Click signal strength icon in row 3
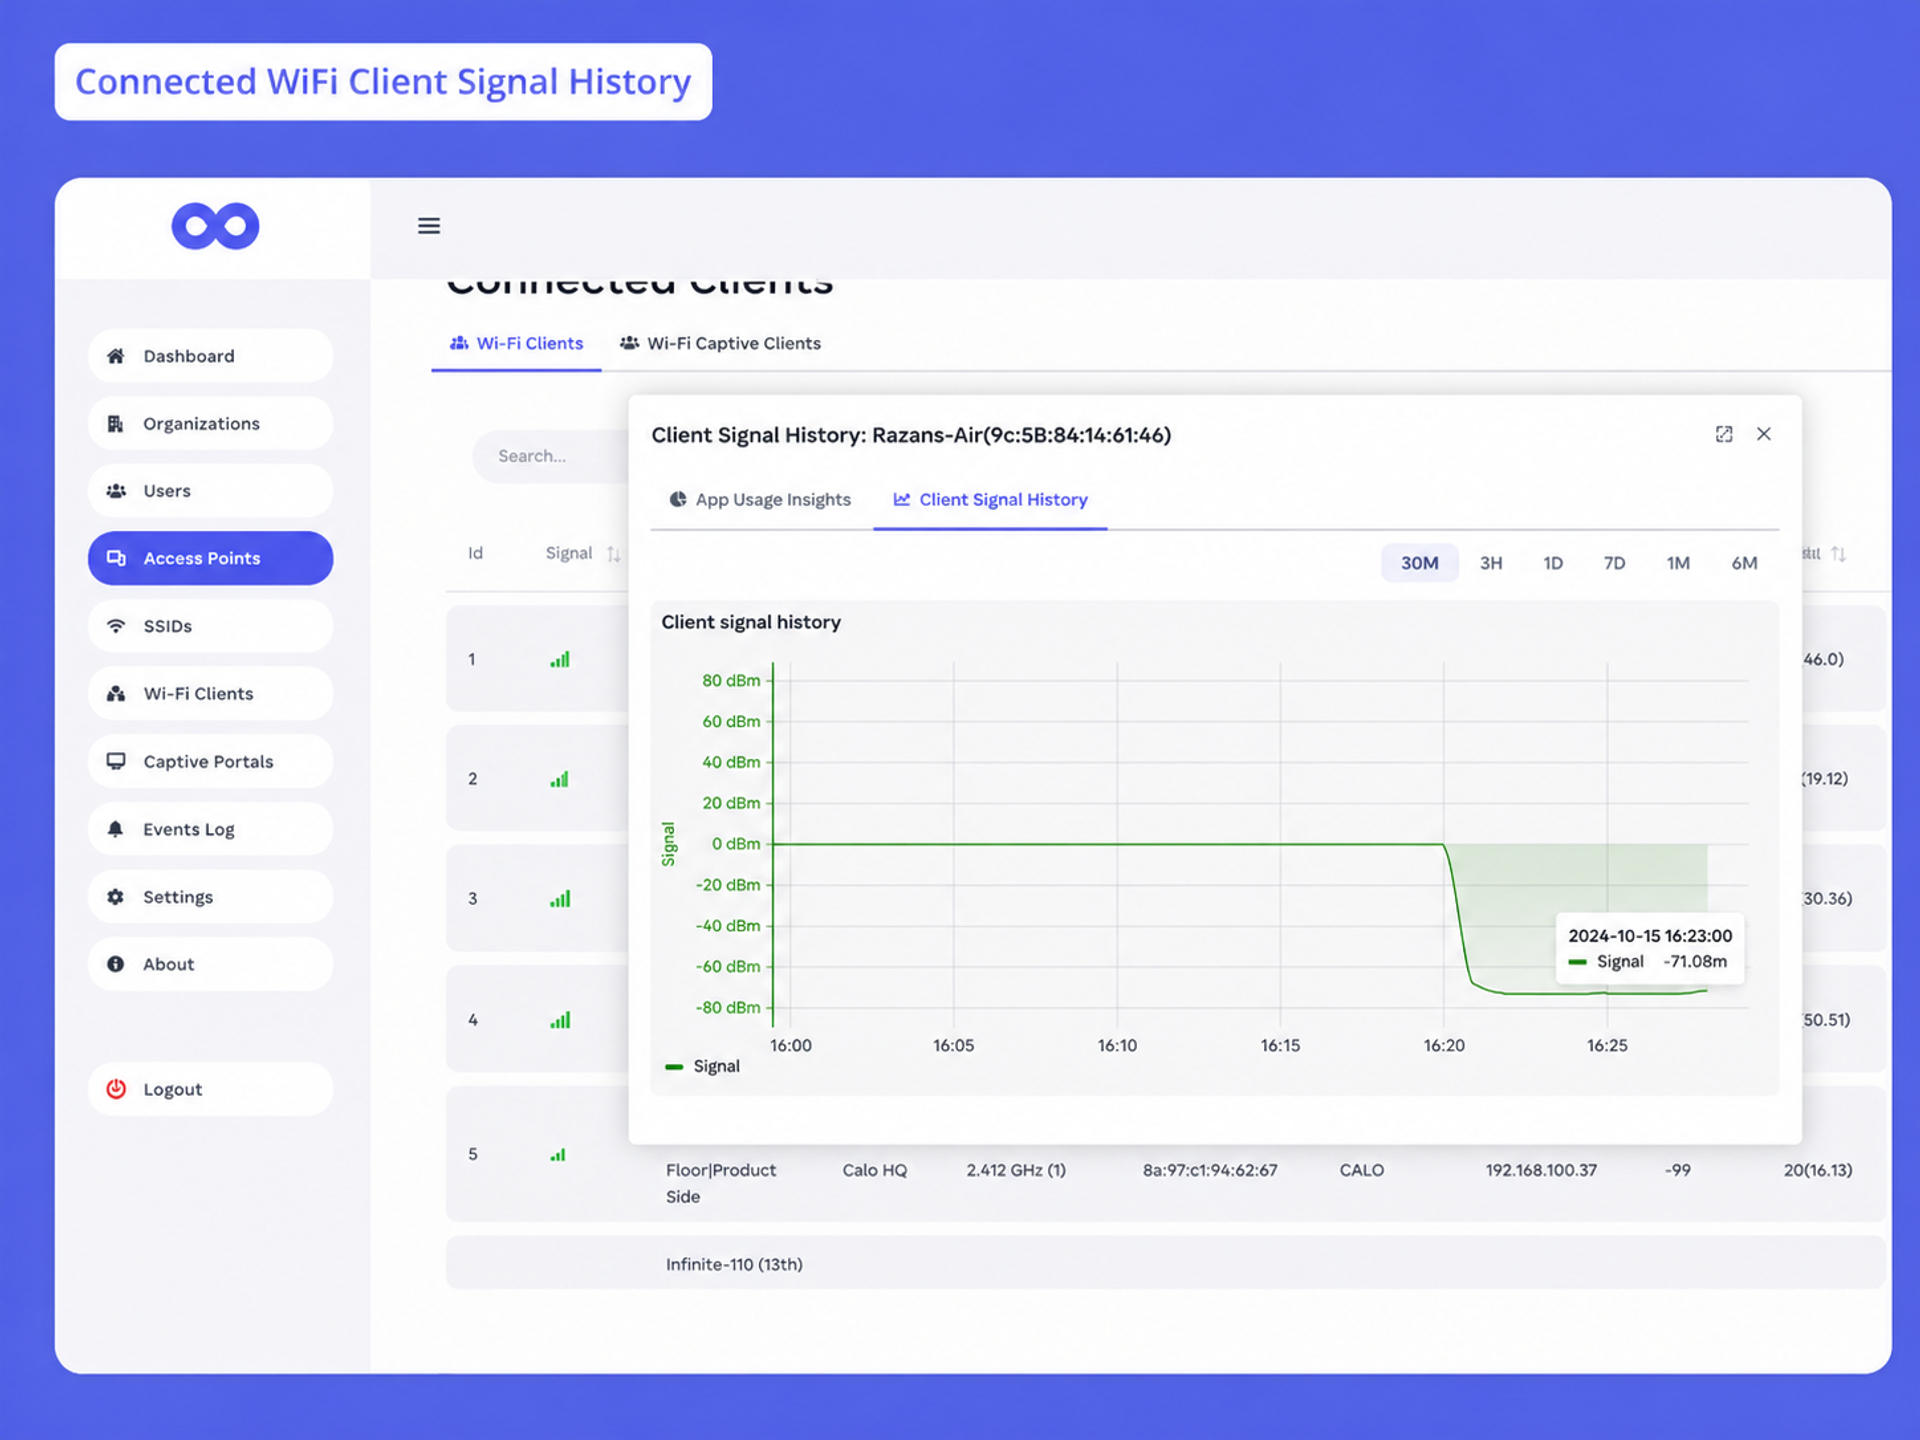 560,899
